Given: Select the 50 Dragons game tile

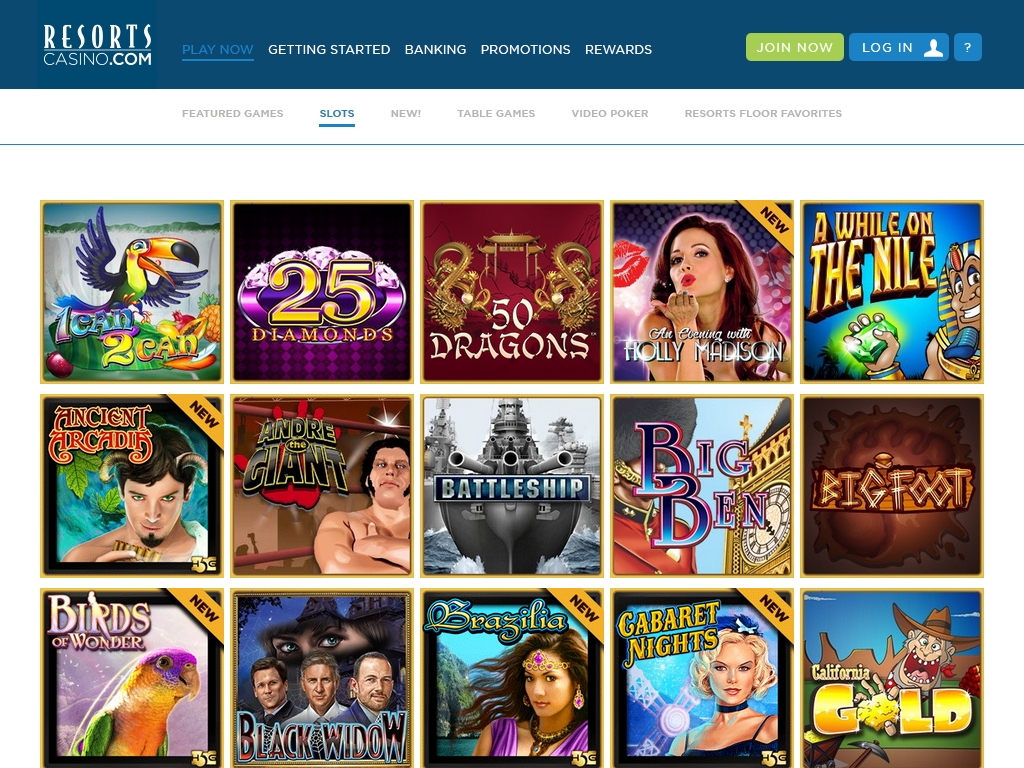Looking at the screenshot, I should 512,292.
